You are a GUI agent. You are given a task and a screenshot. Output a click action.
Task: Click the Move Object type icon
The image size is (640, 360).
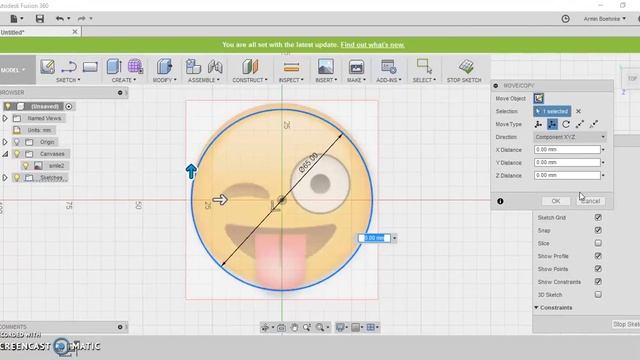click(538, 98)
